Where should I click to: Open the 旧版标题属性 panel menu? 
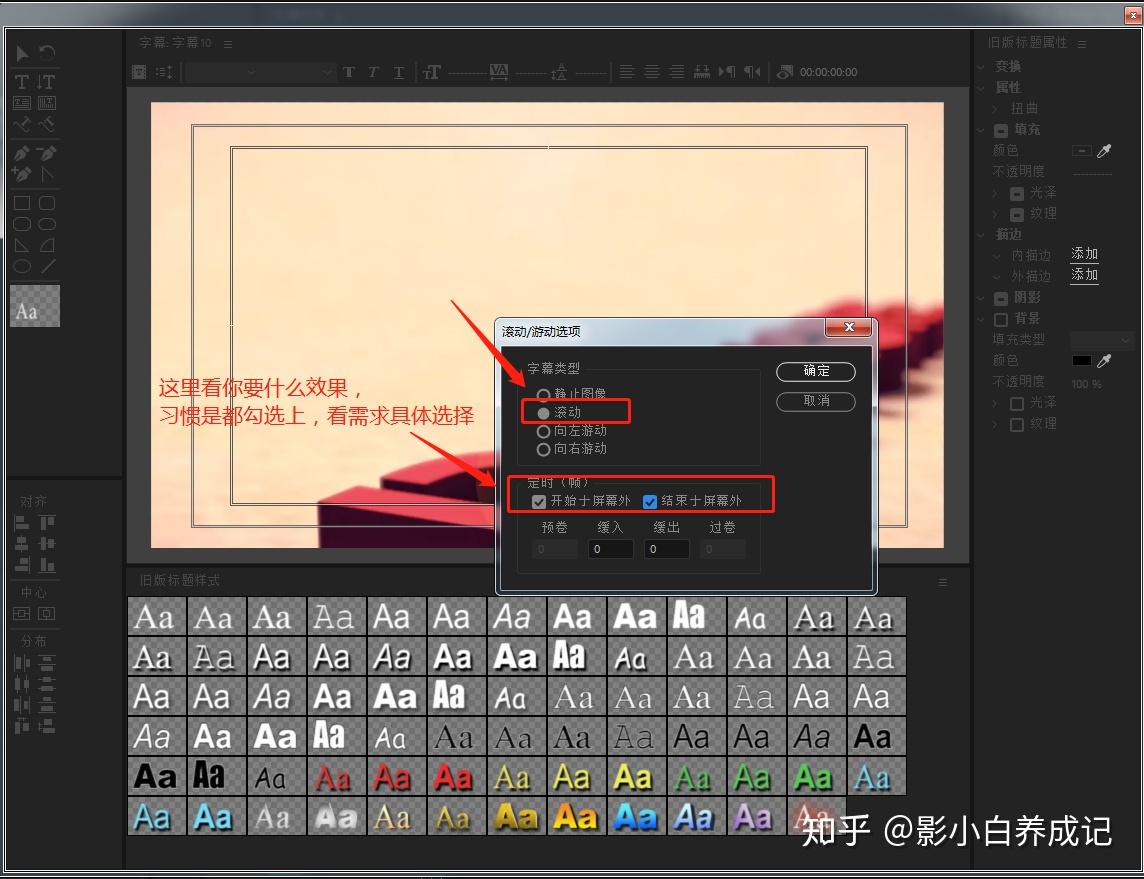tap(1082, 44)
